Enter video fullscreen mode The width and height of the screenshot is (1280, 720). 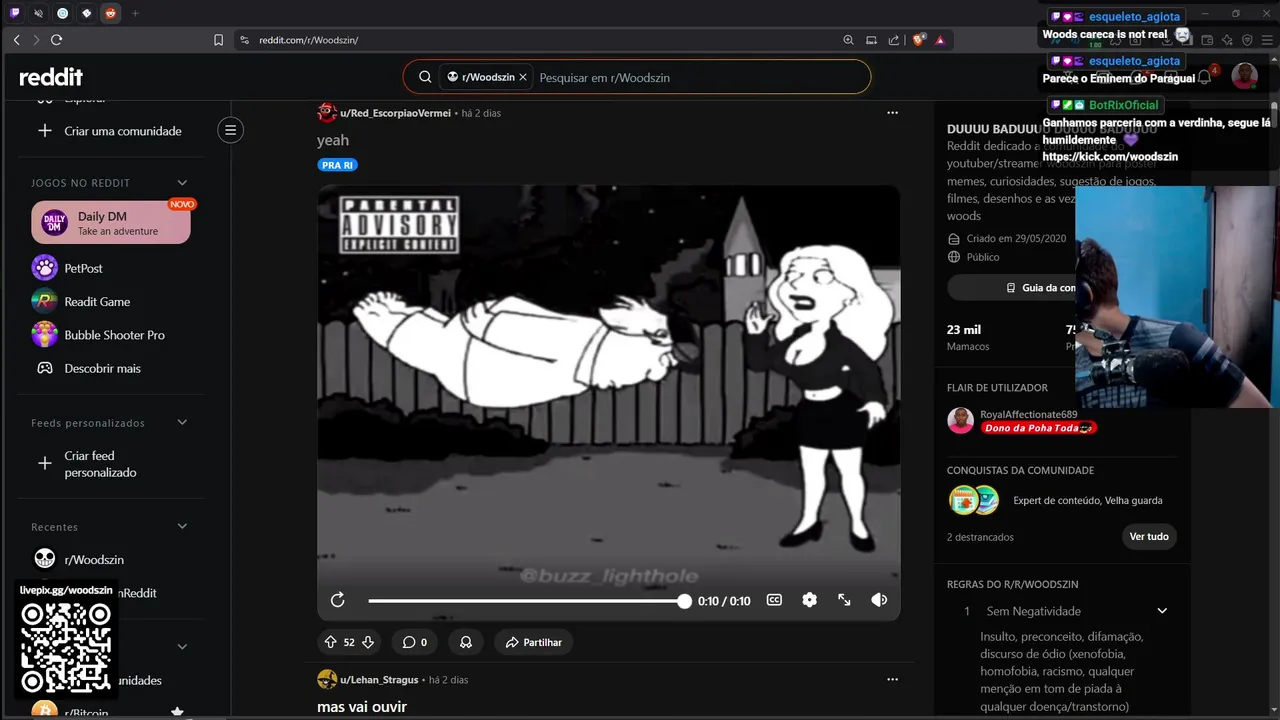[x=844, y=600]
